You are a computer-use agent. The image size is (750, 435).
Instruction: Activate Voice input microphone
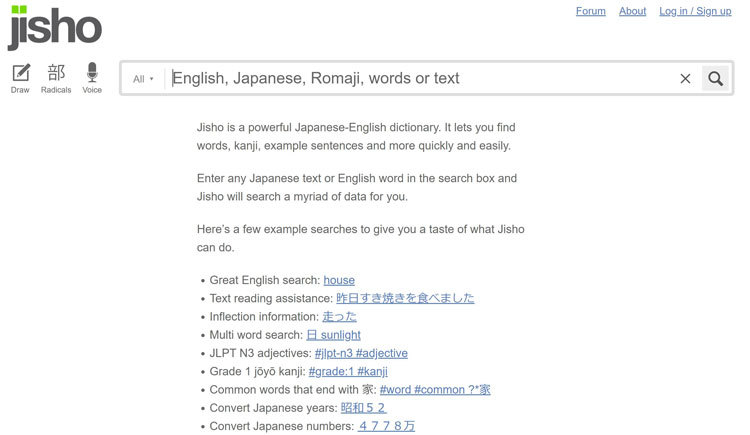click(92, 78)
